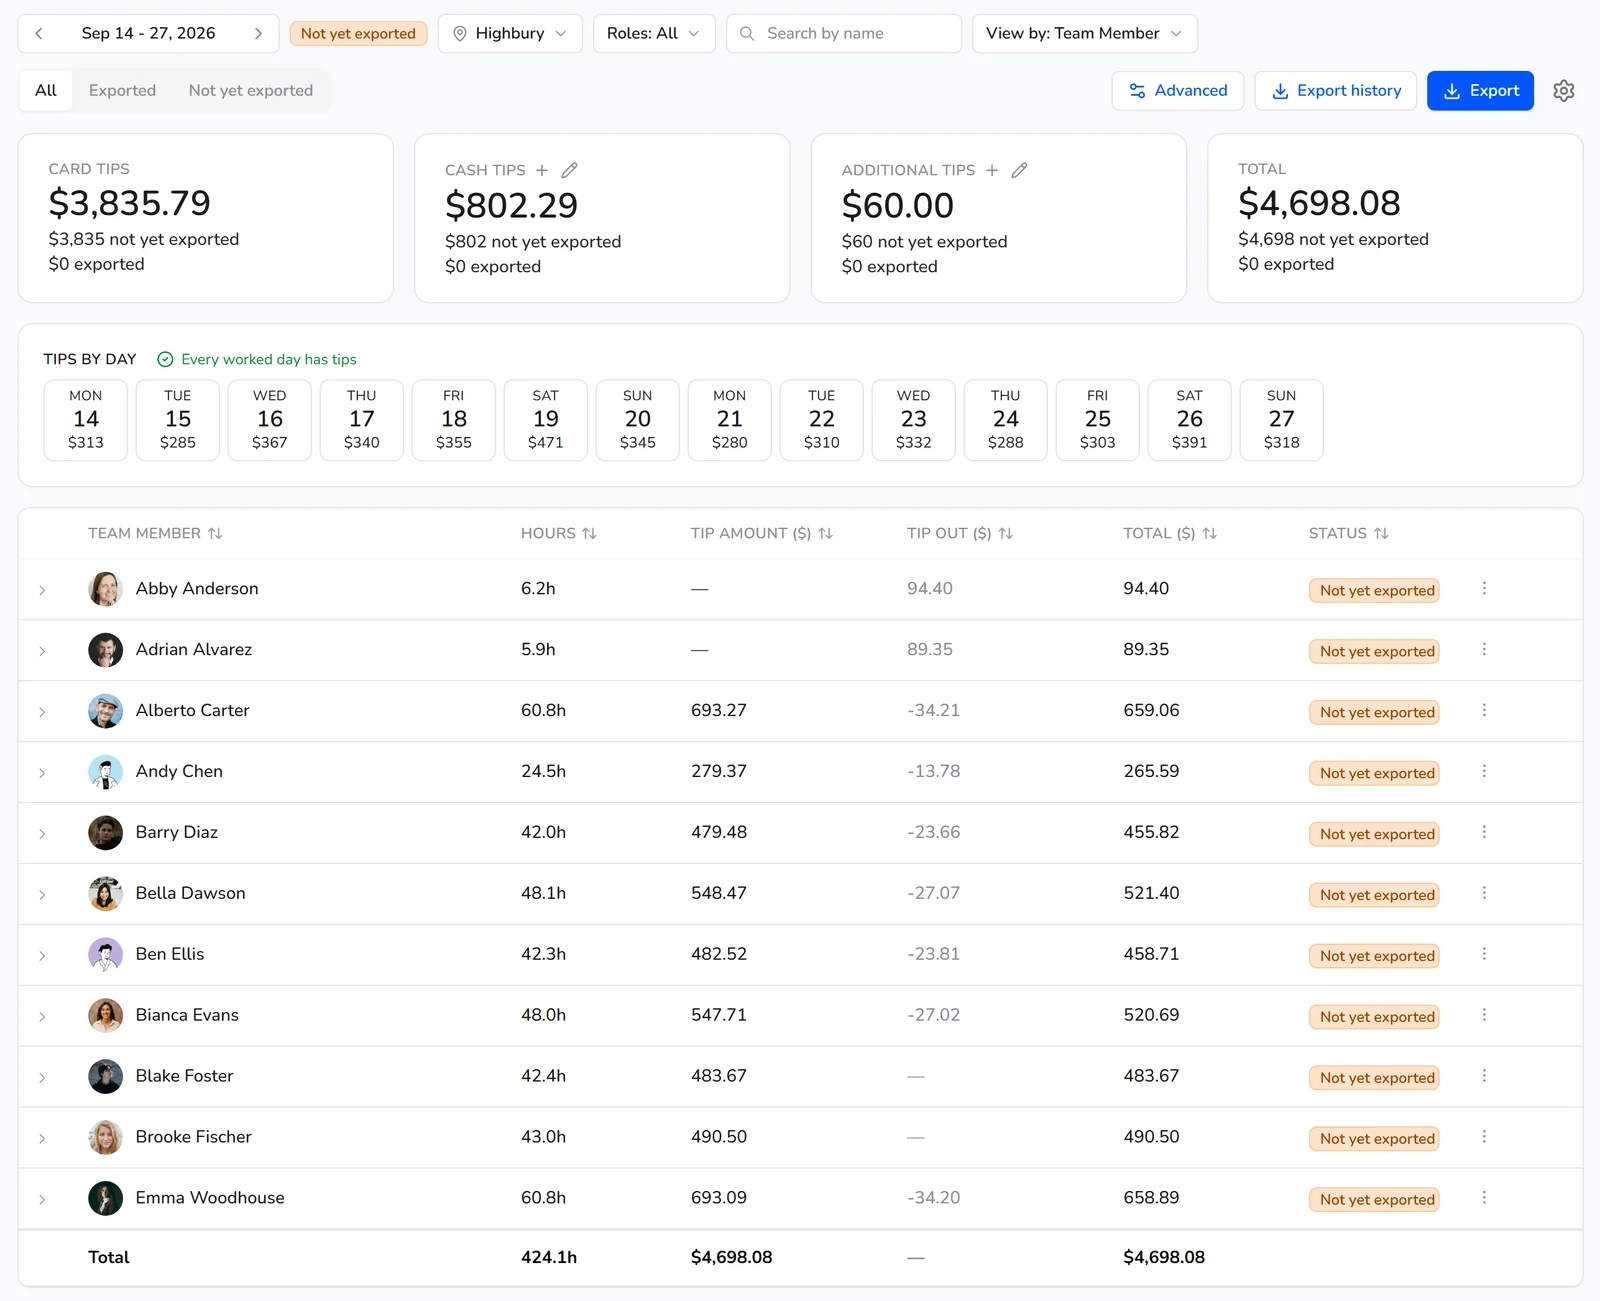Open the settings gear icon
The image size is (1600, 1301).
[x=1564, y=91]
